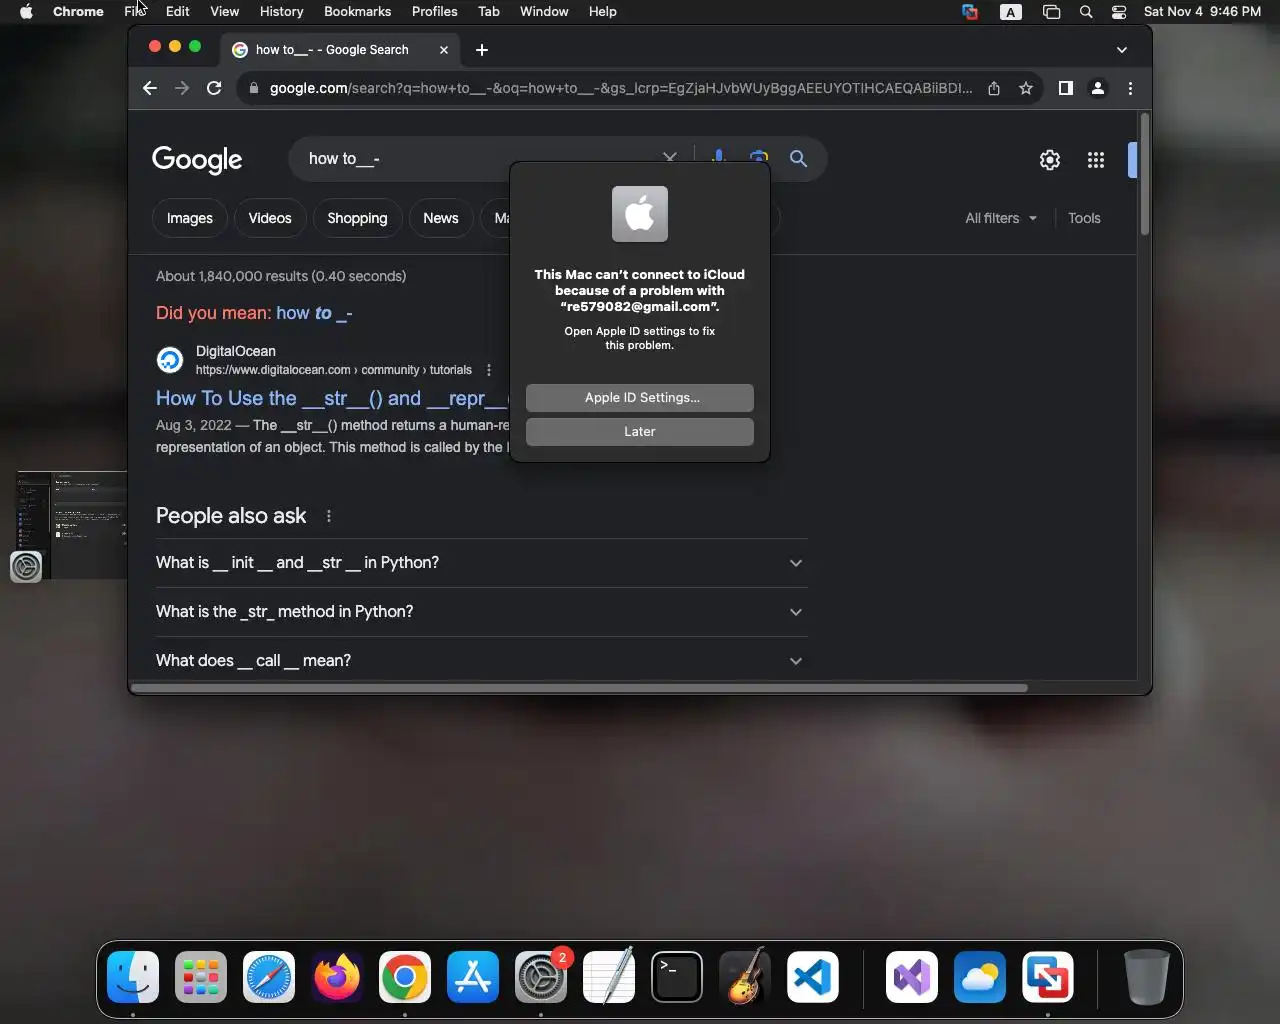Image resolution: width=1280 pixels, height=1024 pixels.
Task: Click the share icon in address bar
Action: click(x=994, y=88)
